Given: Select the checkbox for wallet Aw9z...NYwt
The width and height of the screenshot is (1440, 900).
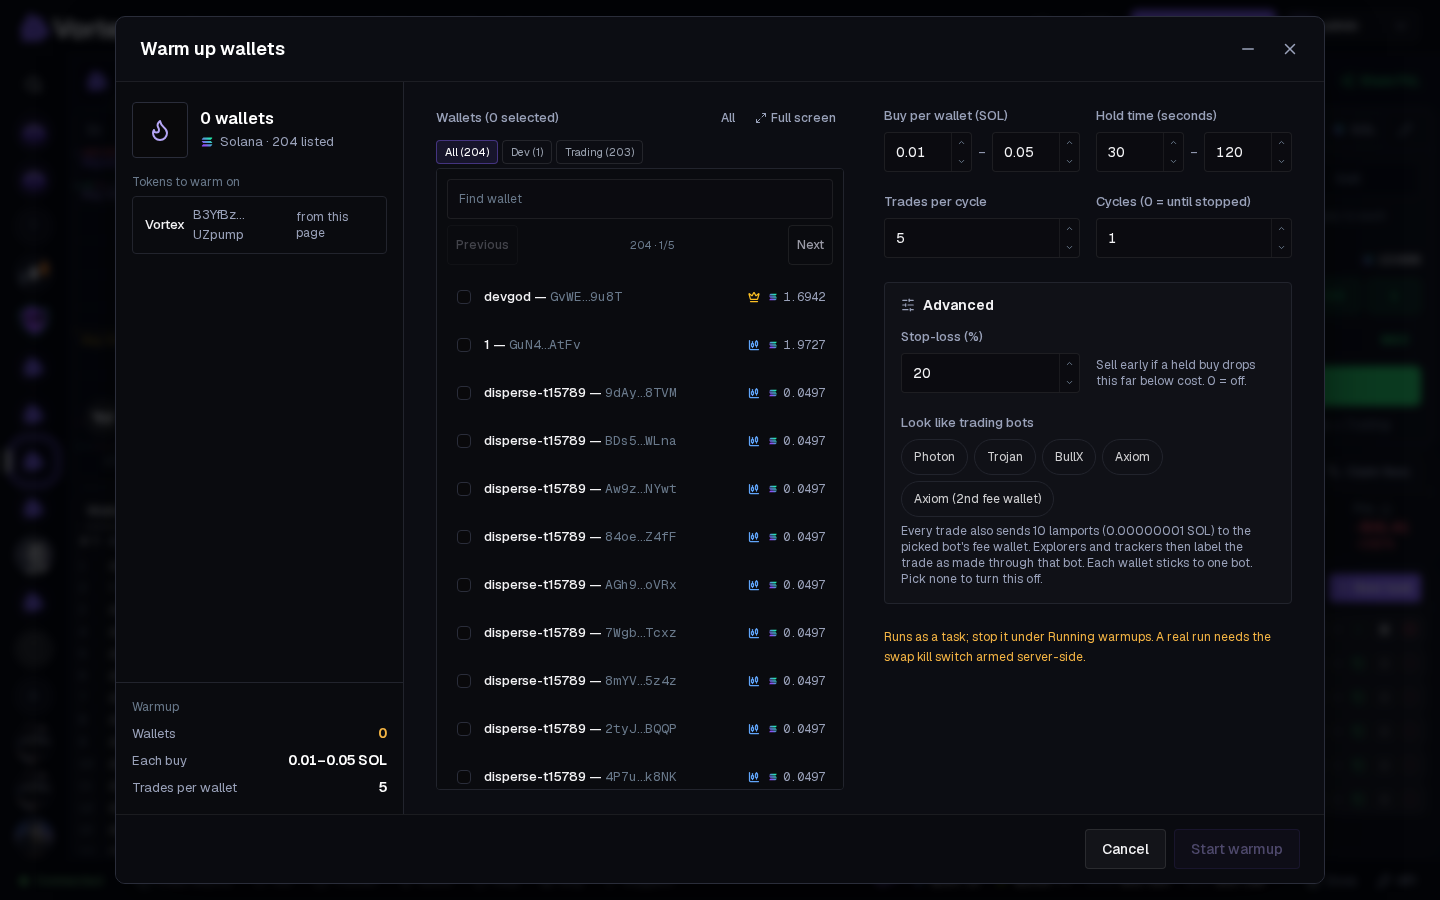Looking at the screenshot, I should point(464,489).
